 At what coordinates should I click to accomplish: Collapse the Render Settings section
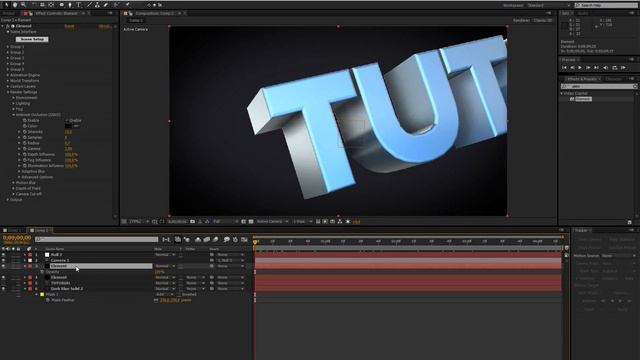click(x=7, y=92)
